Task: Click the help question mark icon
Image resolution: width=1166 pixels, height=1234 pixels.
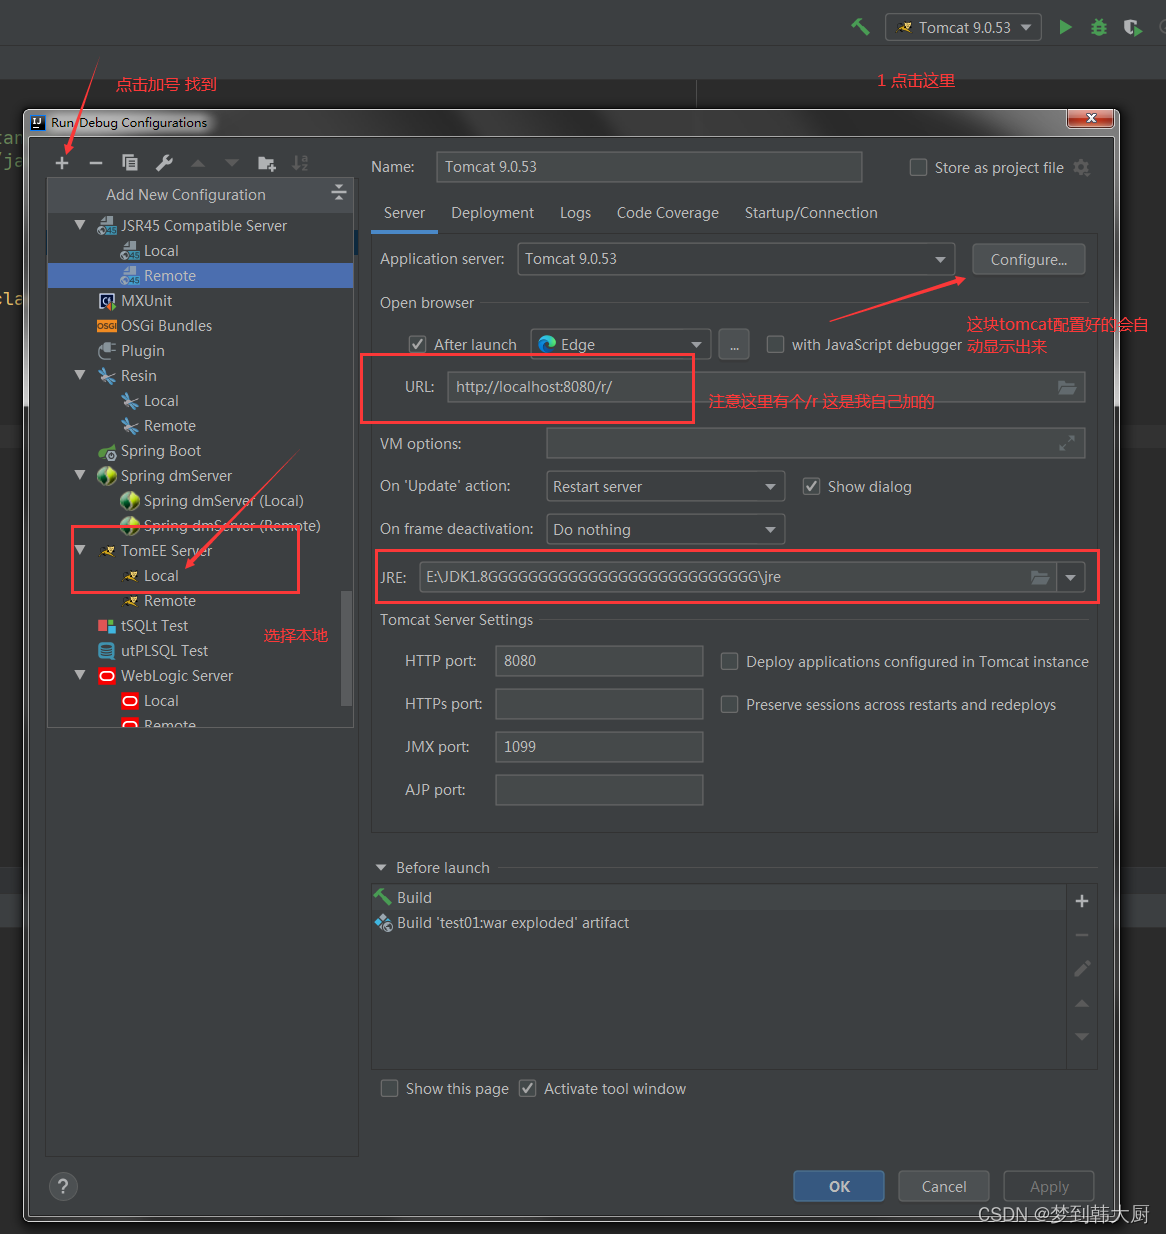Action: click(x=63, y=1186)
